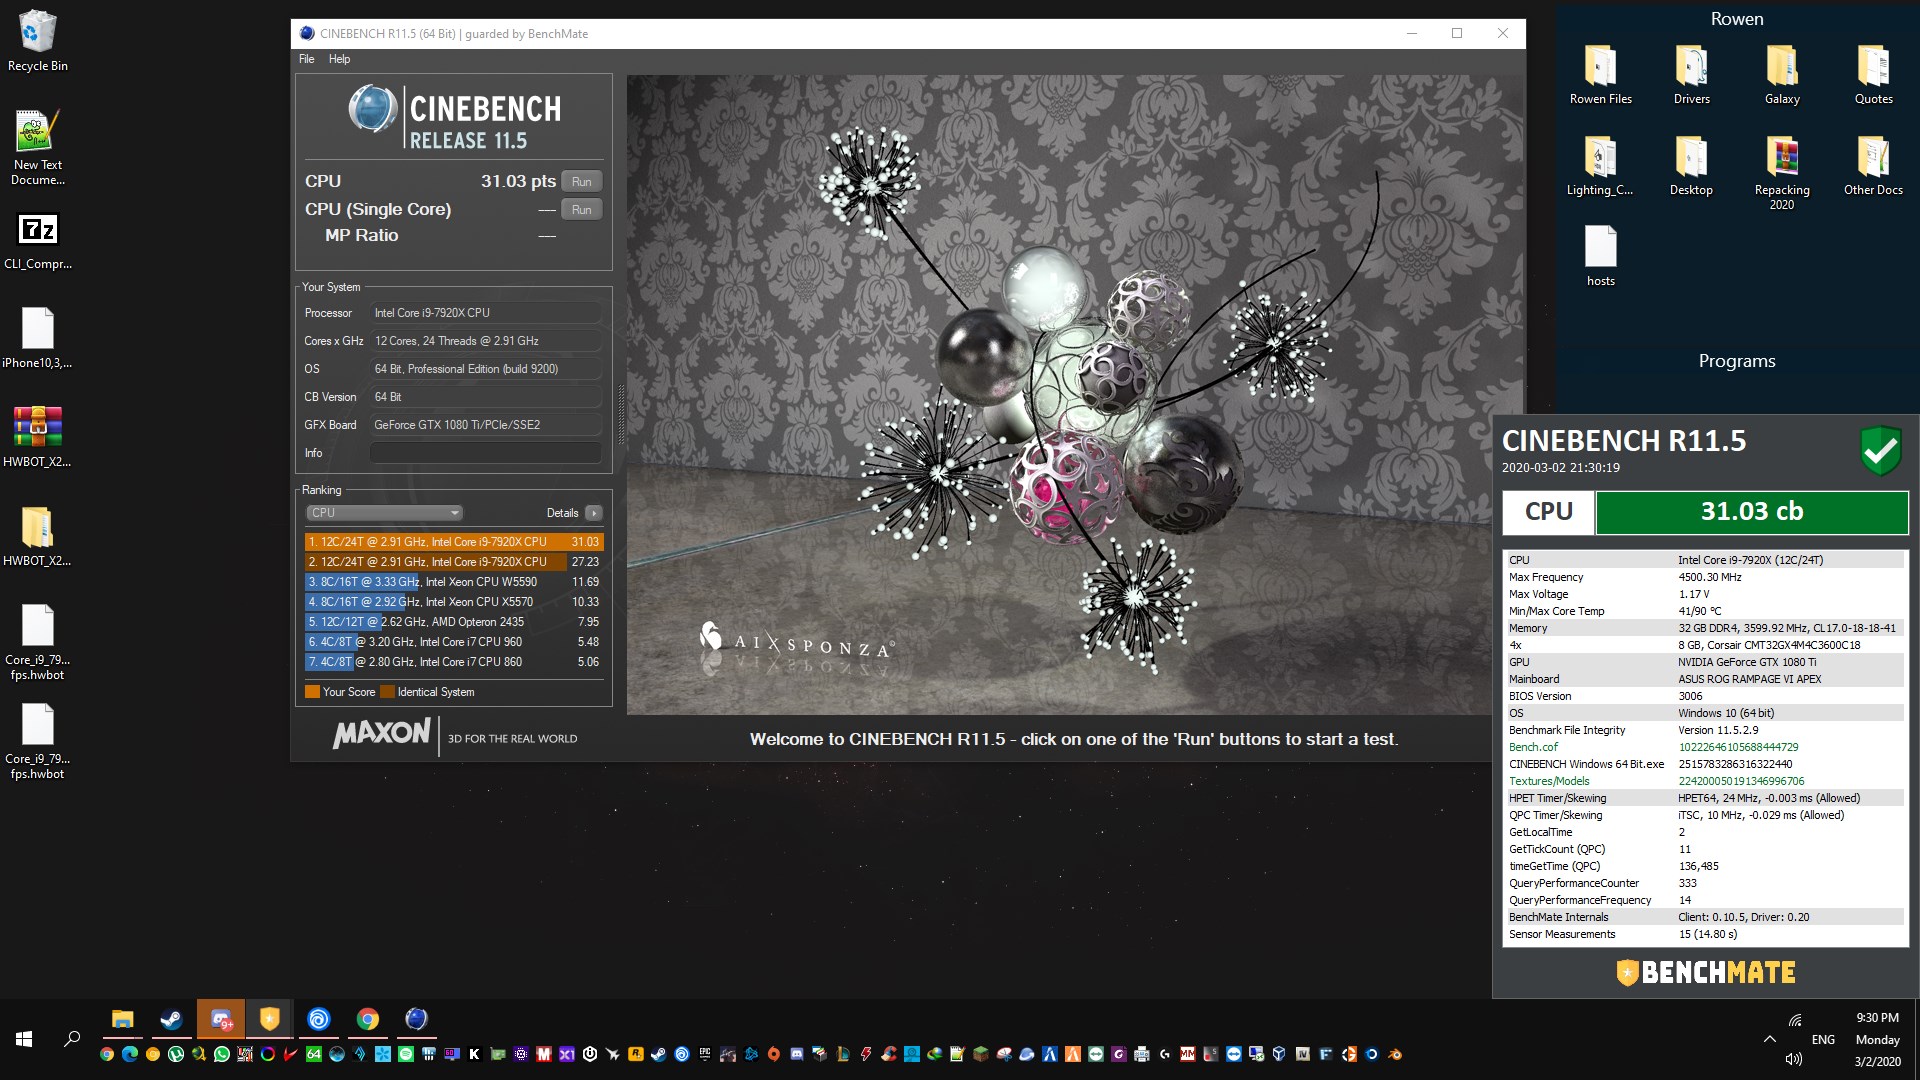1920x1080 pixels.
Task: Click the Info input field
Action: [x=486, y=453]
